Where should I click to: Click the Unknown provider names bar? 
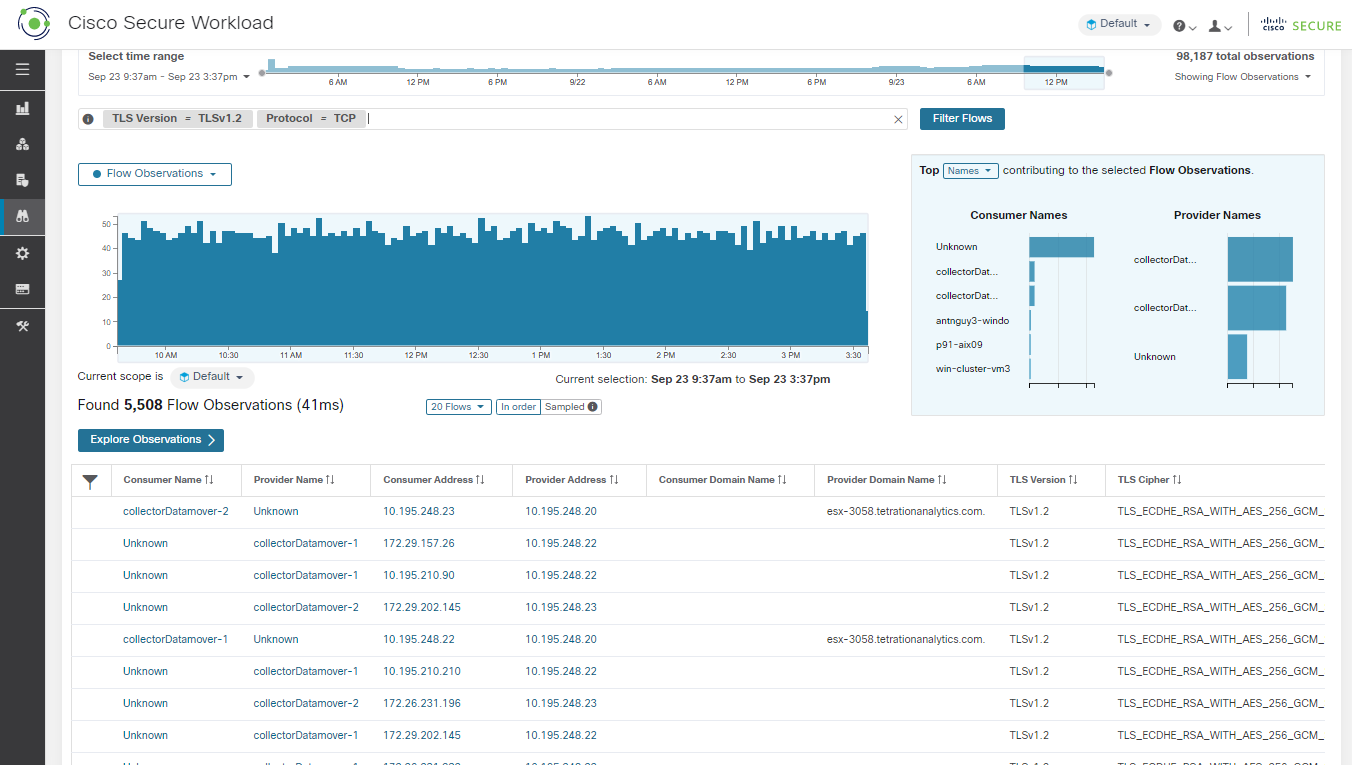click(1237, 357)
